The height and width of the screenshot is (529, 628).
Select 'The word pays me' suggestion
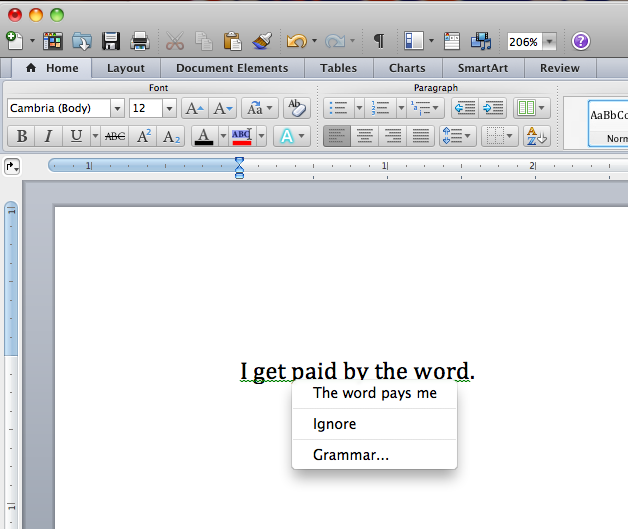click(x=374, y=393)
